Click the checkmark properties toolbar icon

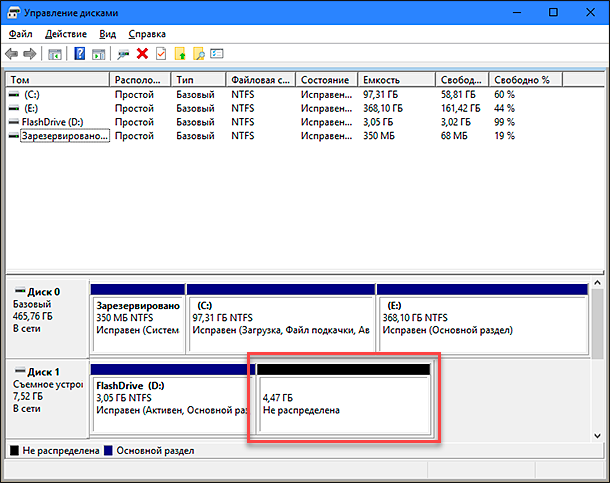pos(161,54)
